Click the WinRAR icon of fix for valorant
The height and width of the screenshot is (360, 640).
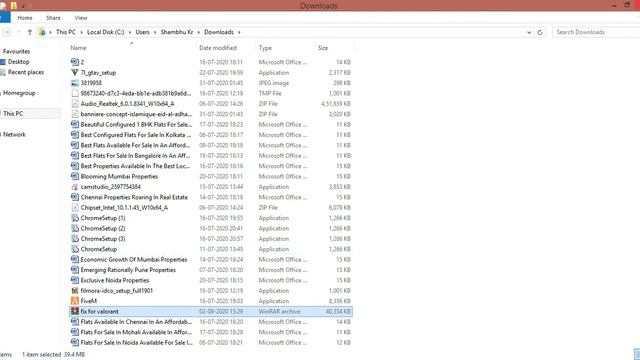75,311
